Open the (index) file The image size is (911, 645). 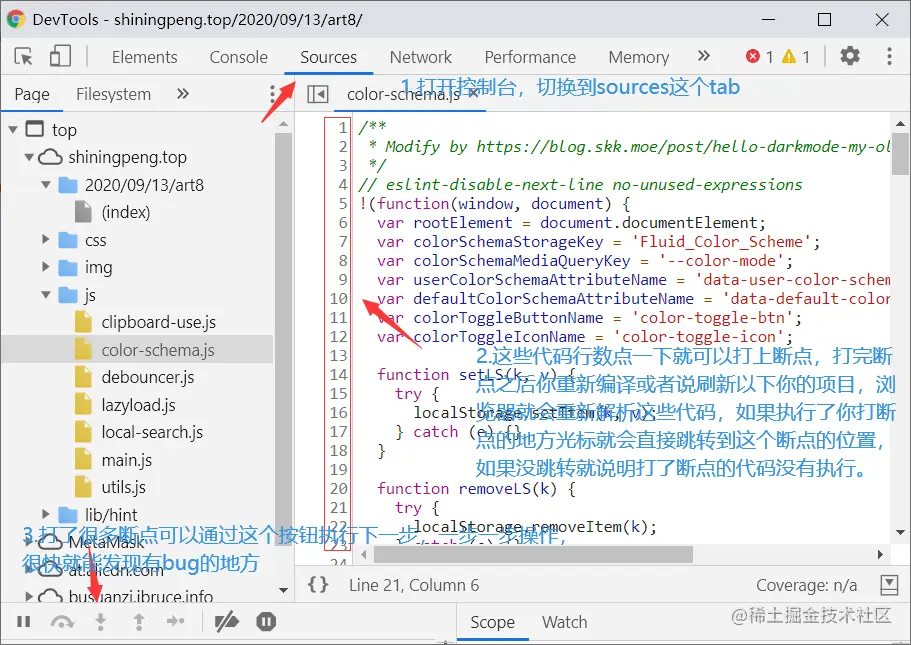[x=125, y=212]
